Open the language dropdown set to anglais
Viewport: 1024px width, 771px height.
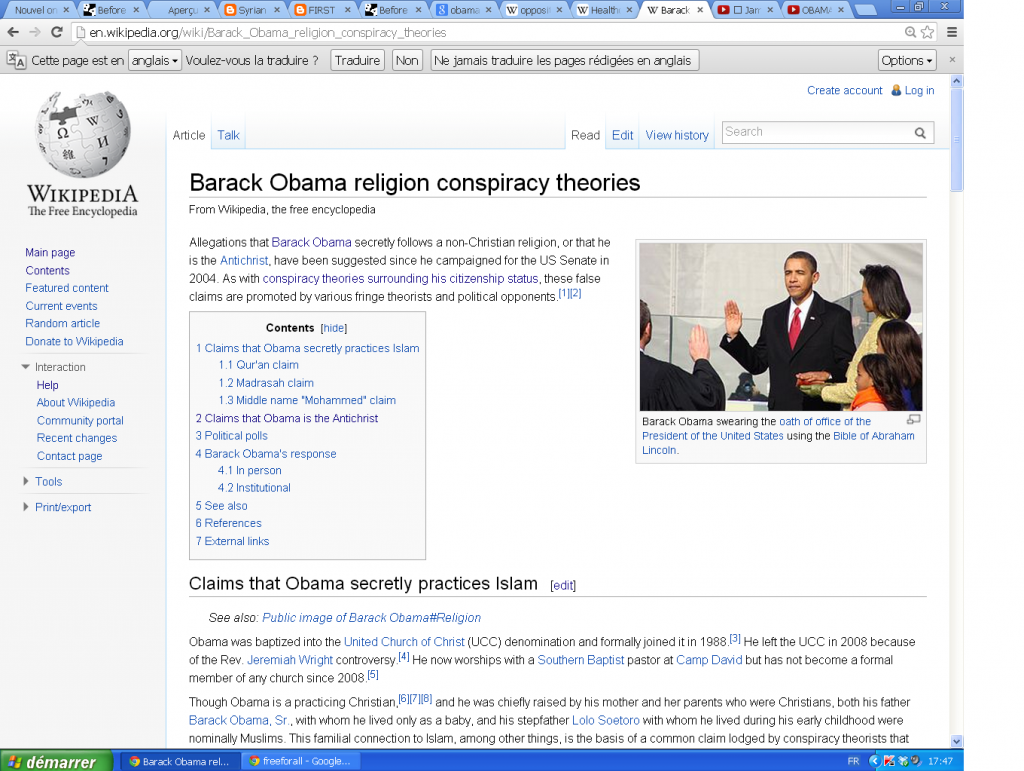(x=155, y=61)
